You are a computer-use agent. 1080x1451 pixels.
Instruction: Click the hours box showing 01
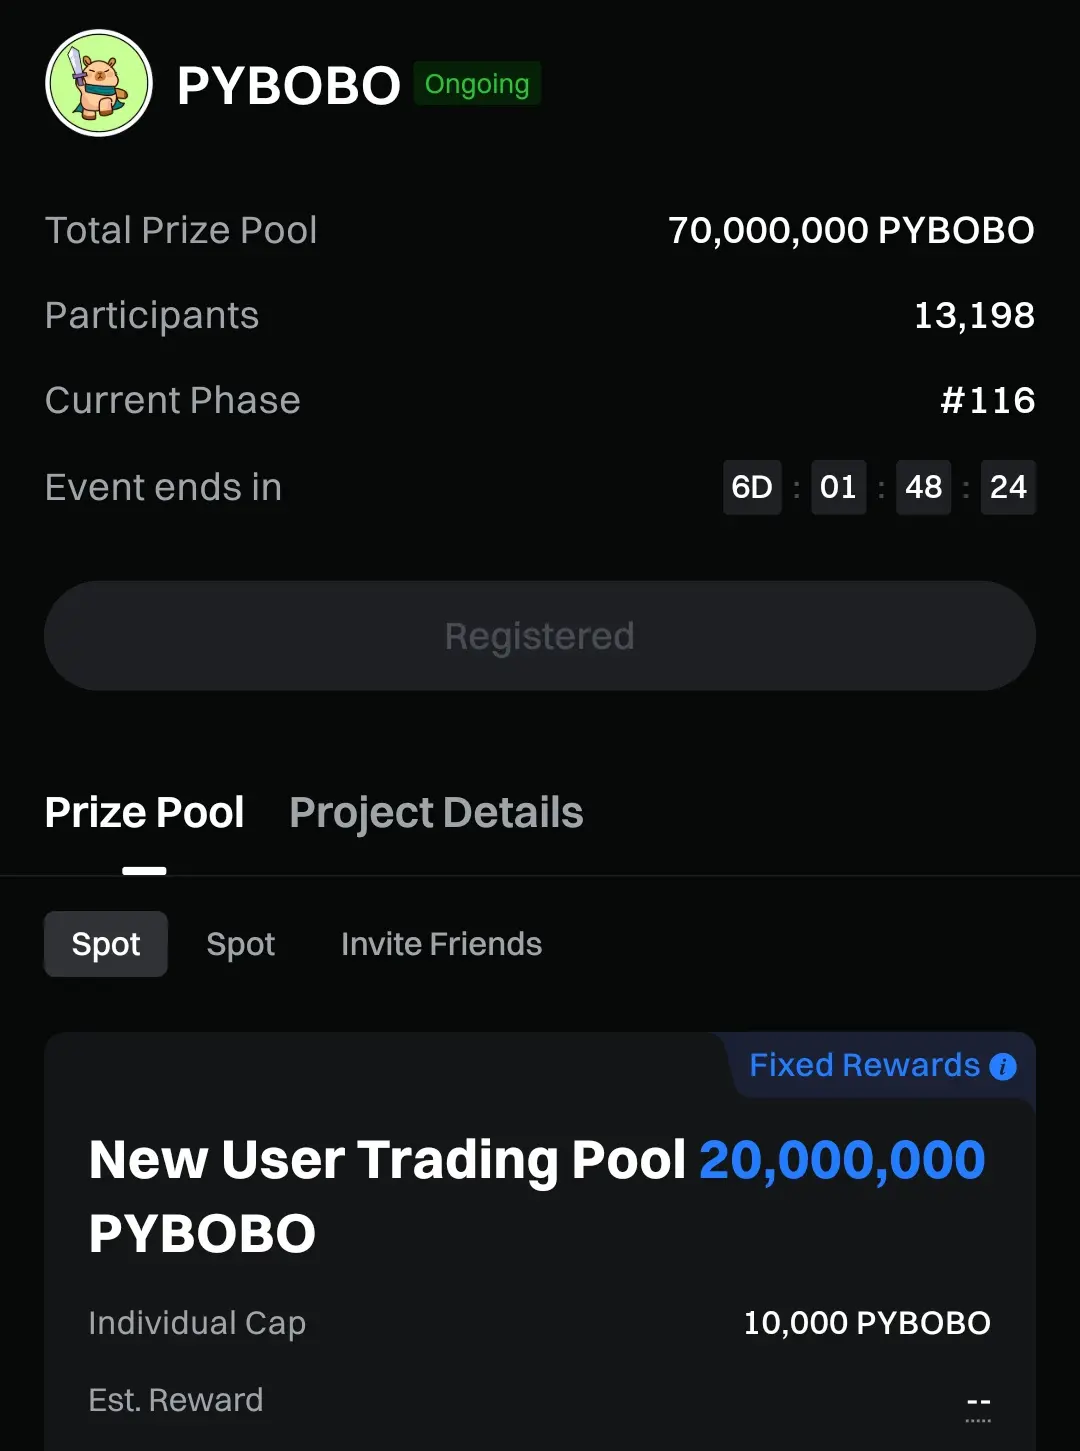[x=838, y=487]
